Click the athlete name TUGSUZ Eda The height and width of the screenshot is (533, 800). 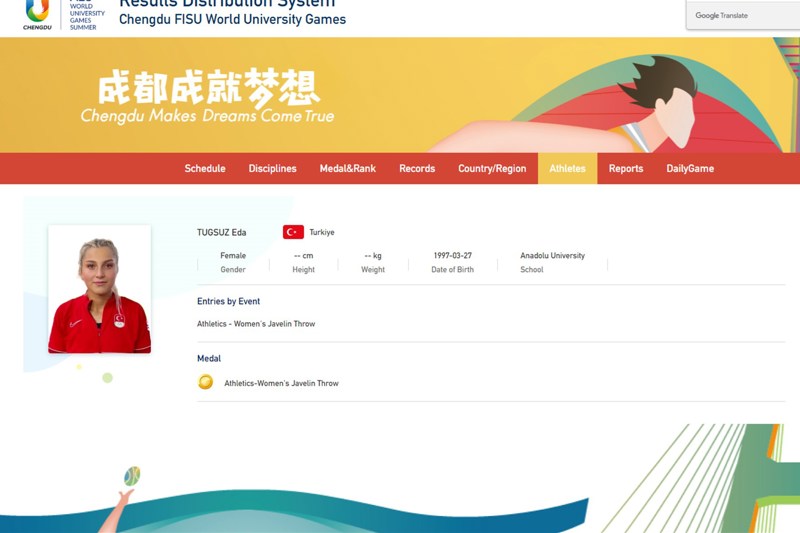click(x=221, y=232)
